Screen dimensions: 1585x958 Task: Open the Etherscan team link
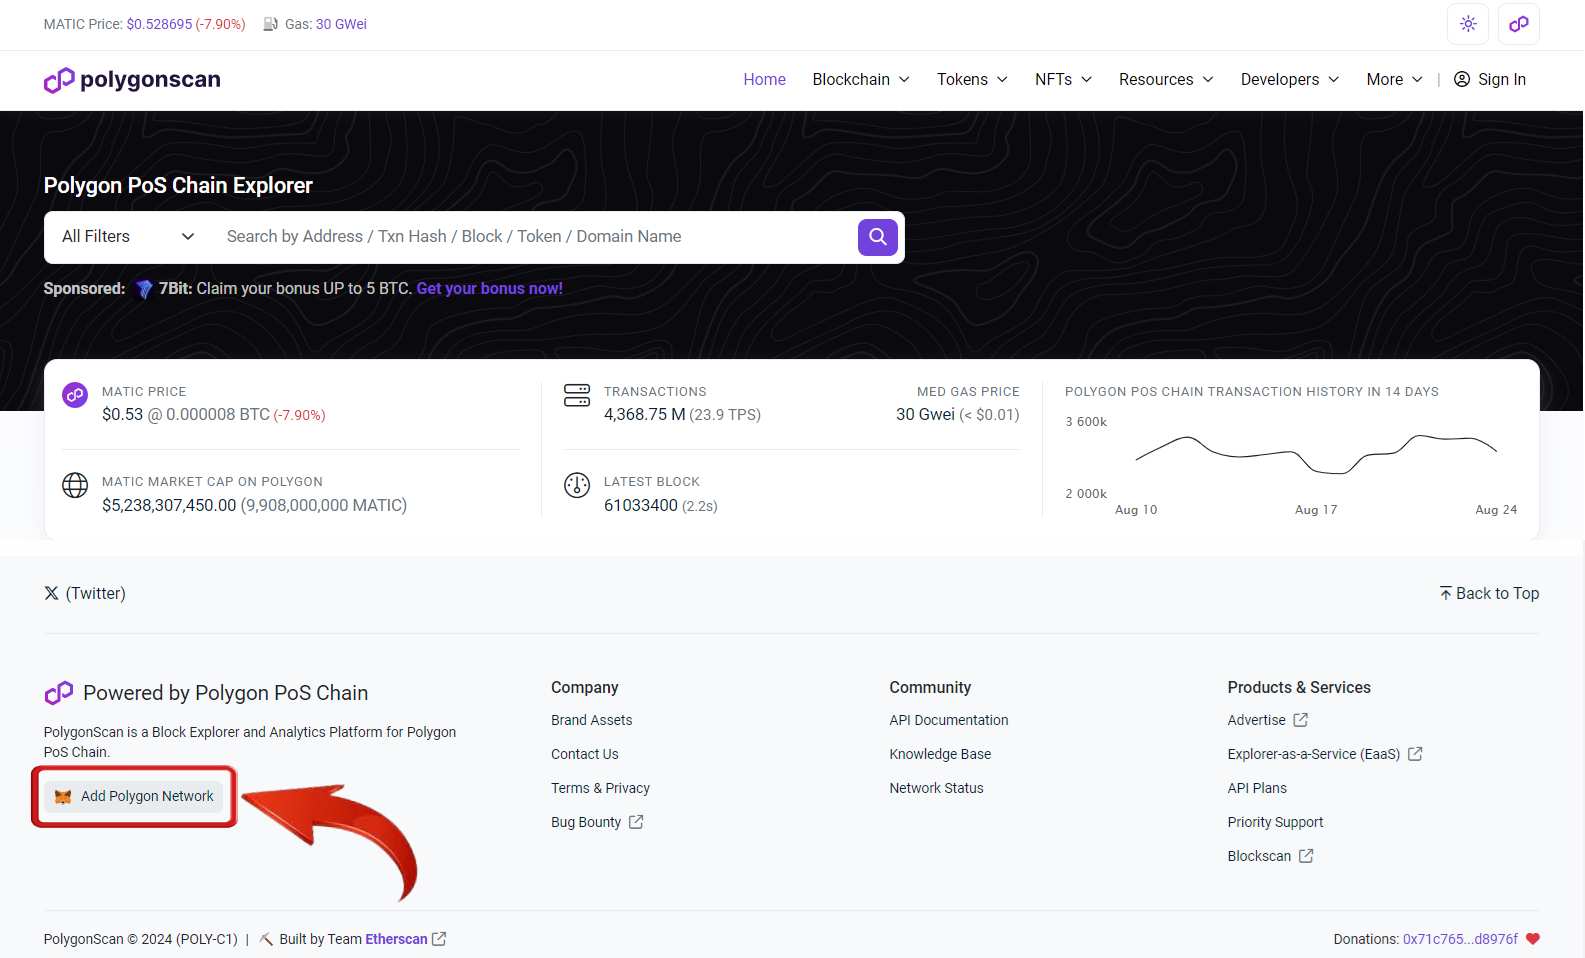(x=396, y=939)
